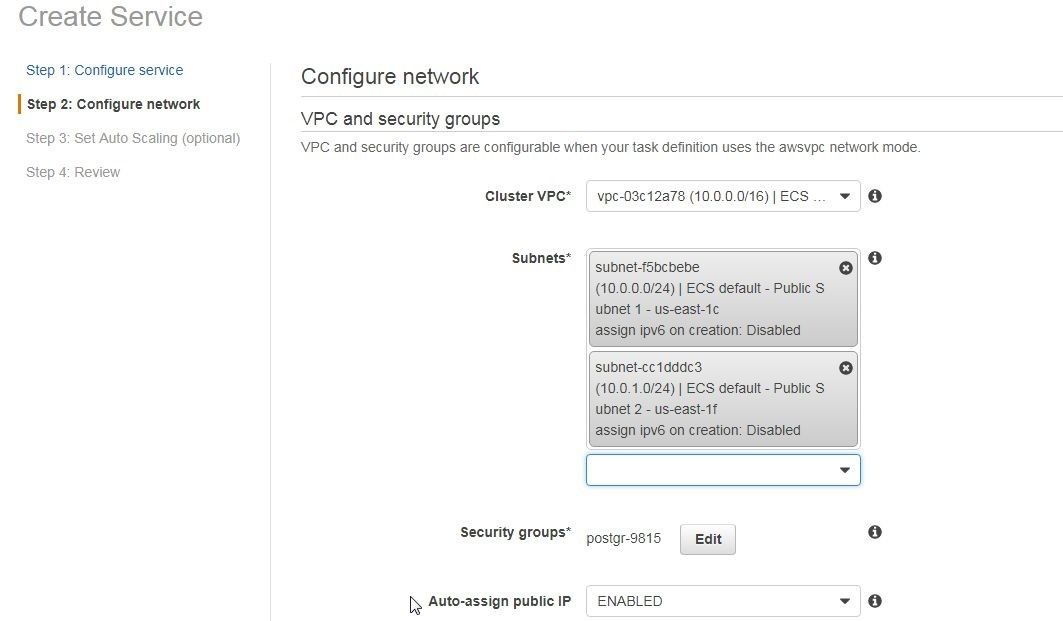Remove subnet-cc1dddc3 with its X icon
1063x621 pixels.
[x=845, y=367]
